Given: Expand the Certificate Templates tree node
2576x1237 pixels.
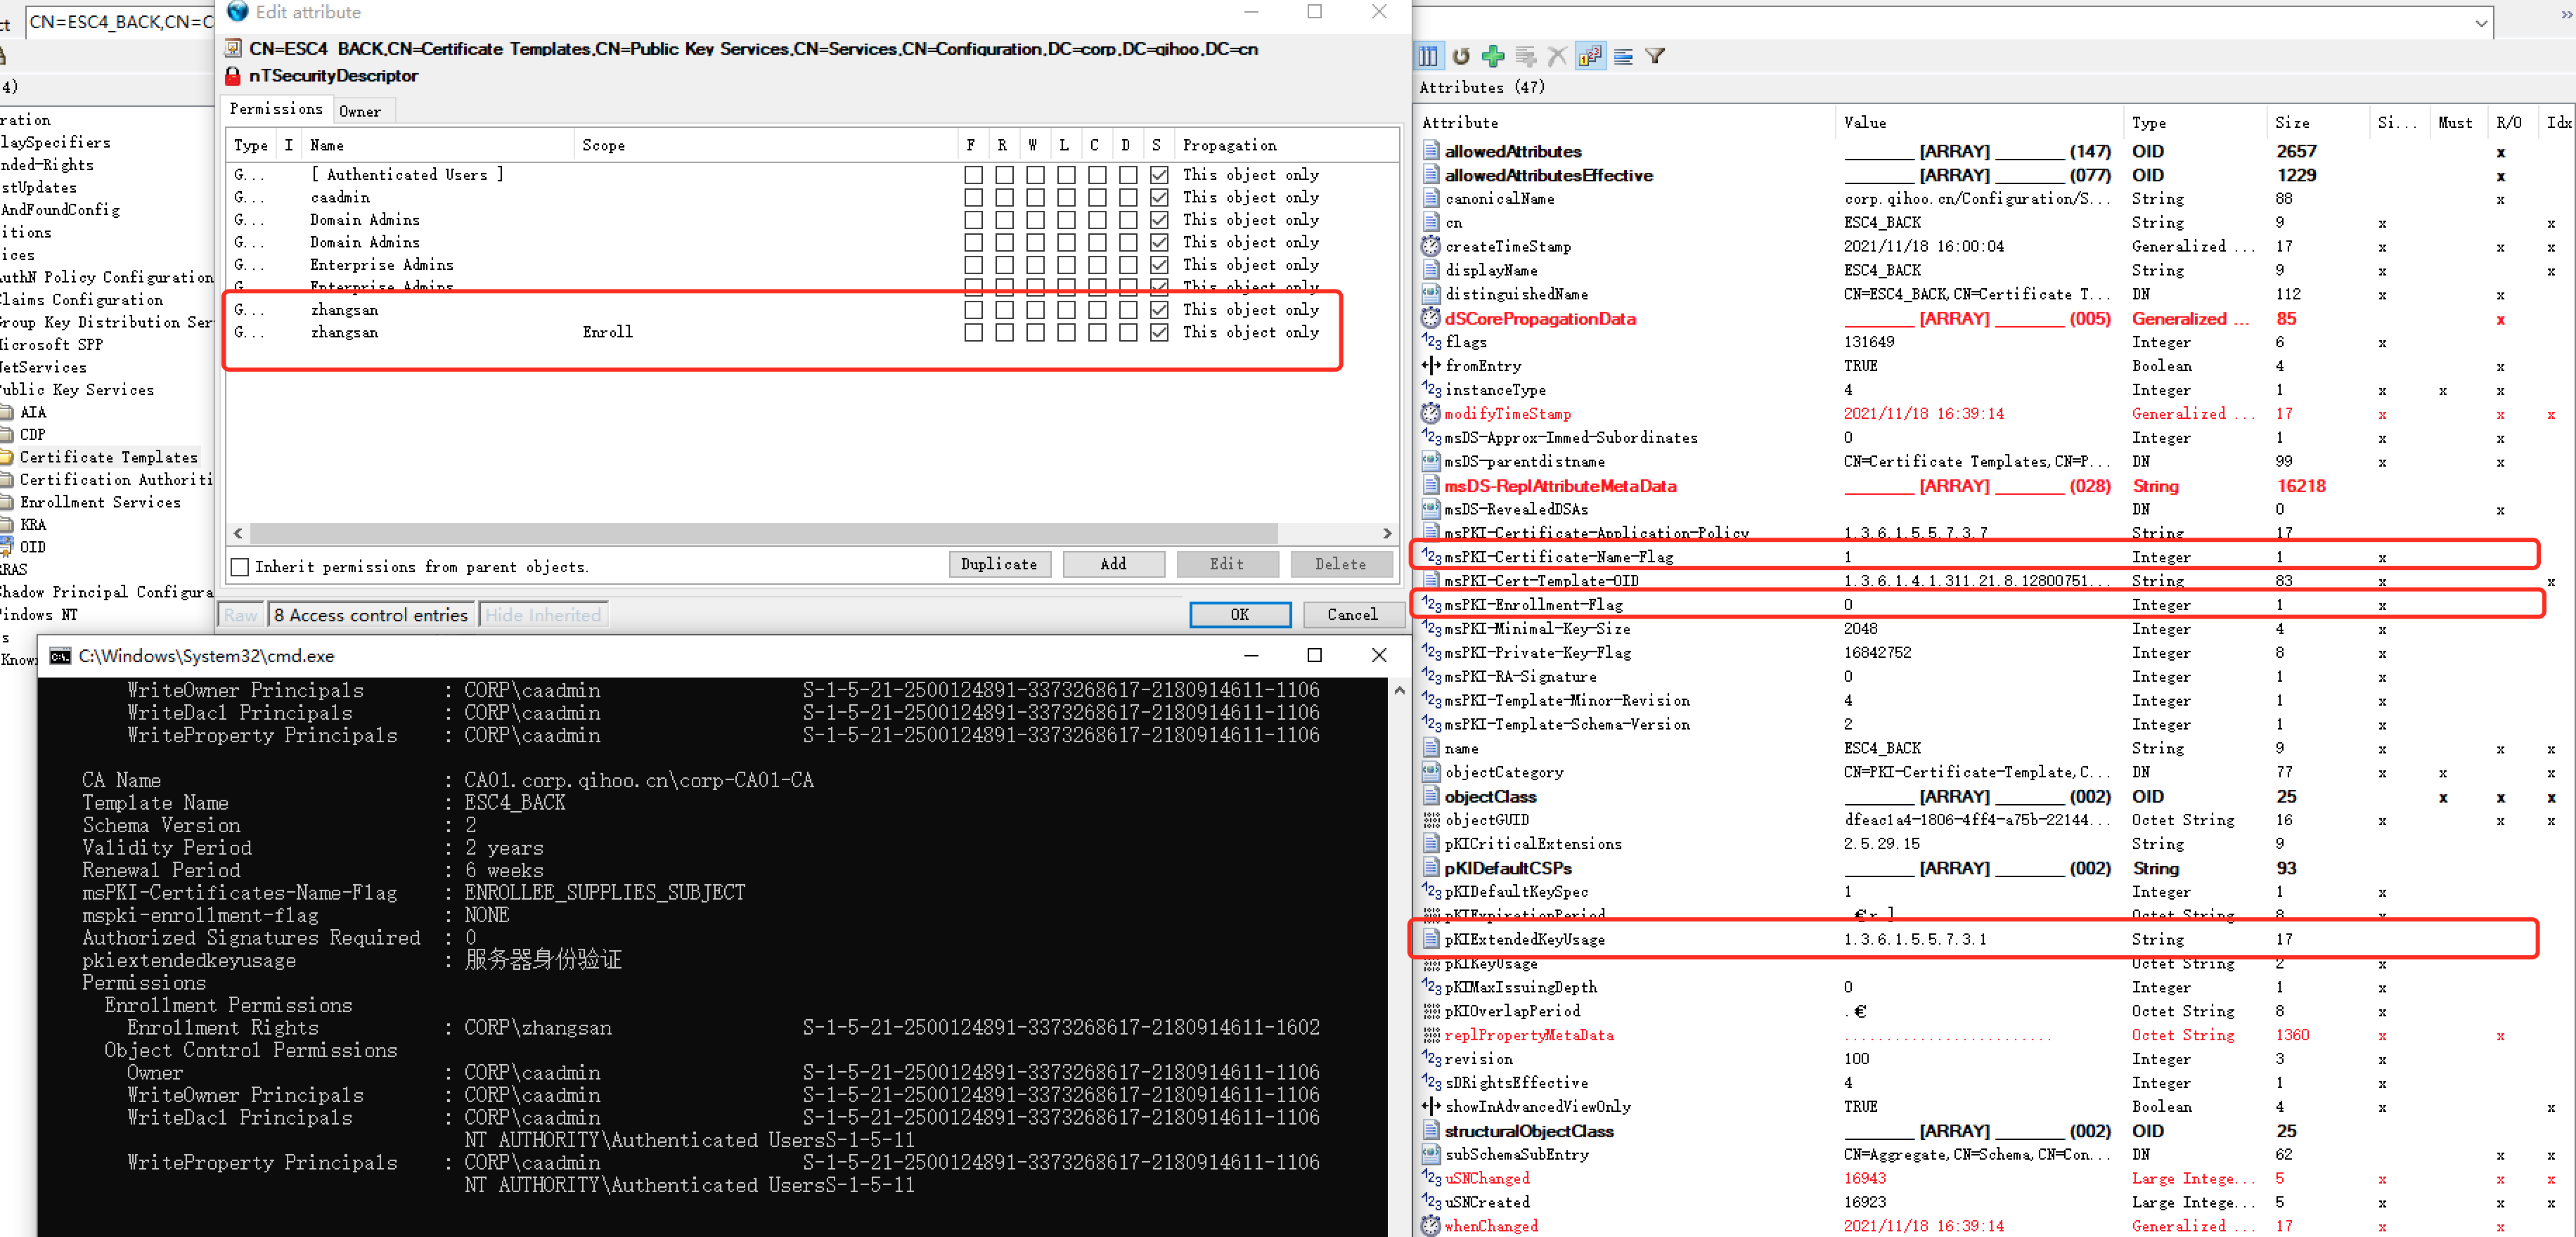Looking at the screenshot, I should click(x=108, y=458).
